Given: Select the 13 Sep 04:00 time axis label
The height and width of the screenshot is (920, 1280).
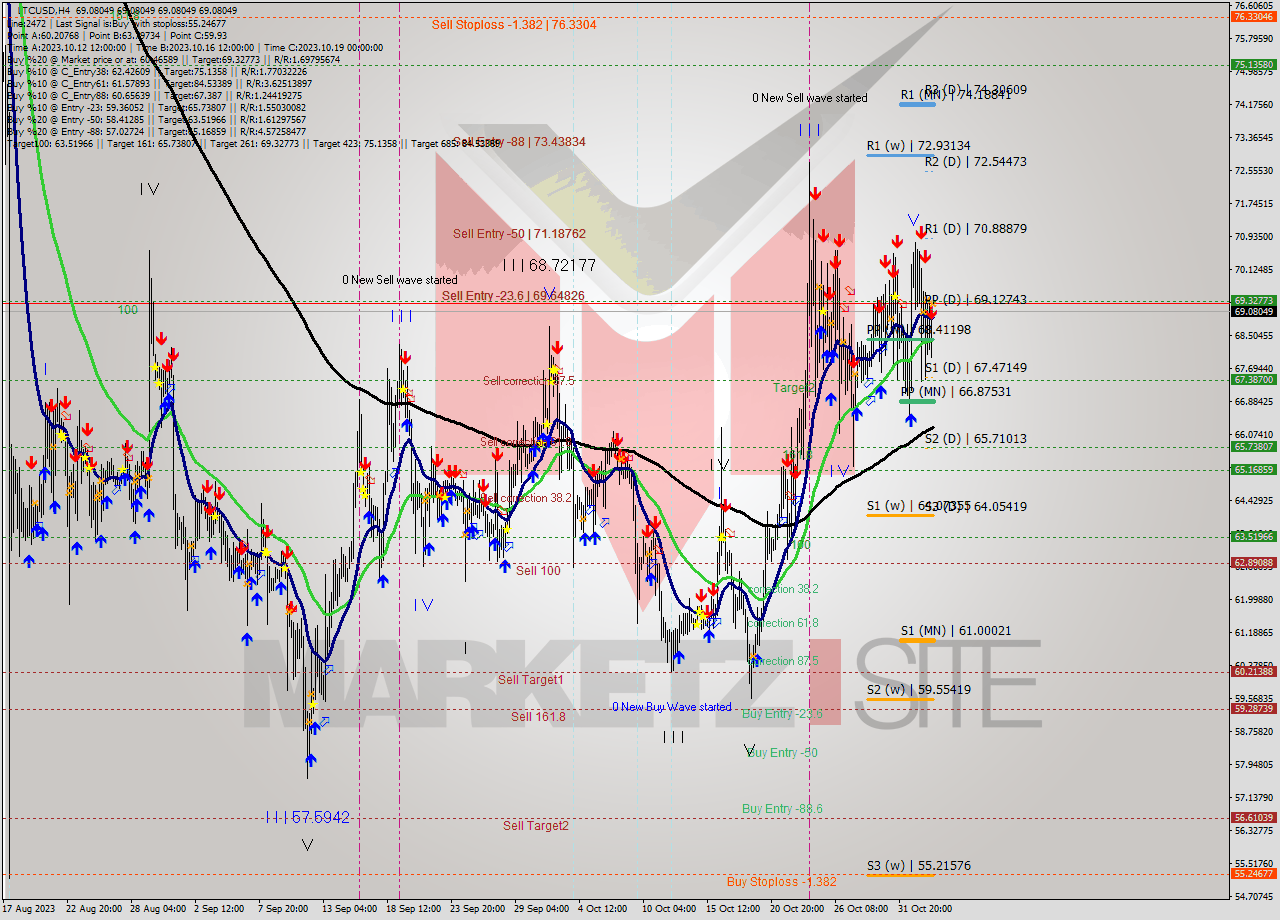Looking at the screenshot, I should 349,909.
